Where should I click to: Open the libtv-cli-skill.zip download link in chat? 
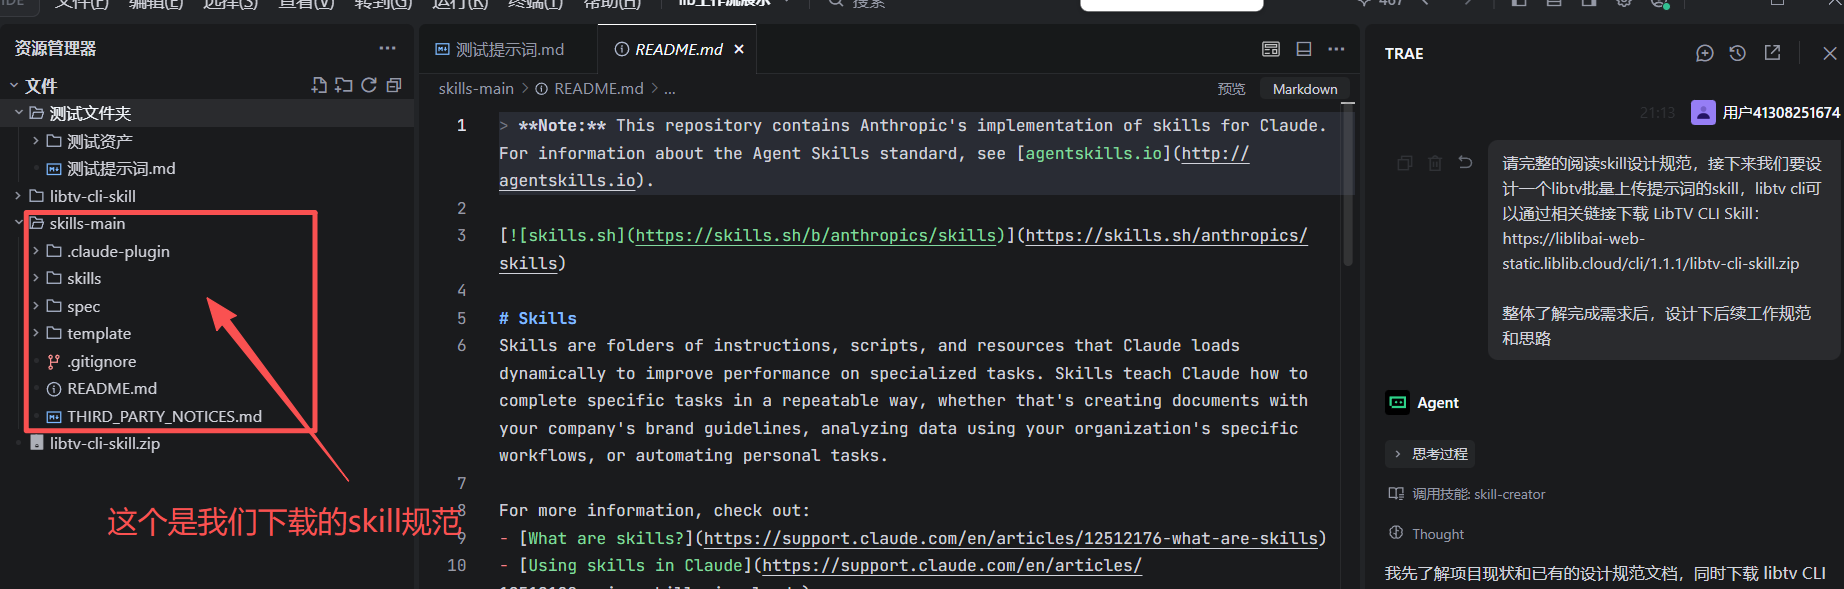[x=1650, y=251]
